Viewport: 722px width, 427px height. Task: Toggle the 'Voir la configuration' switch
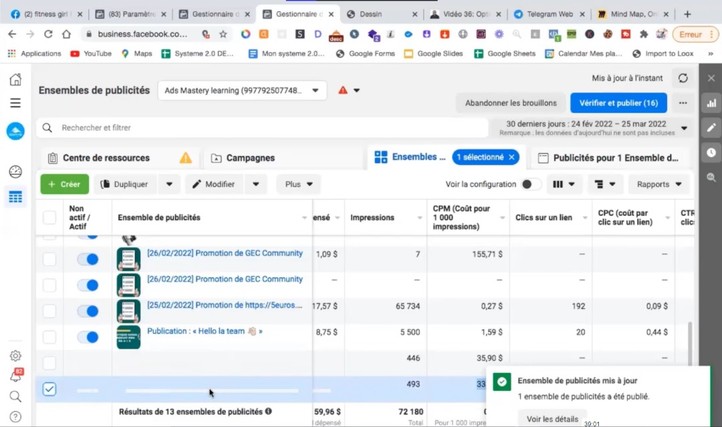click(x=531, y=184)
